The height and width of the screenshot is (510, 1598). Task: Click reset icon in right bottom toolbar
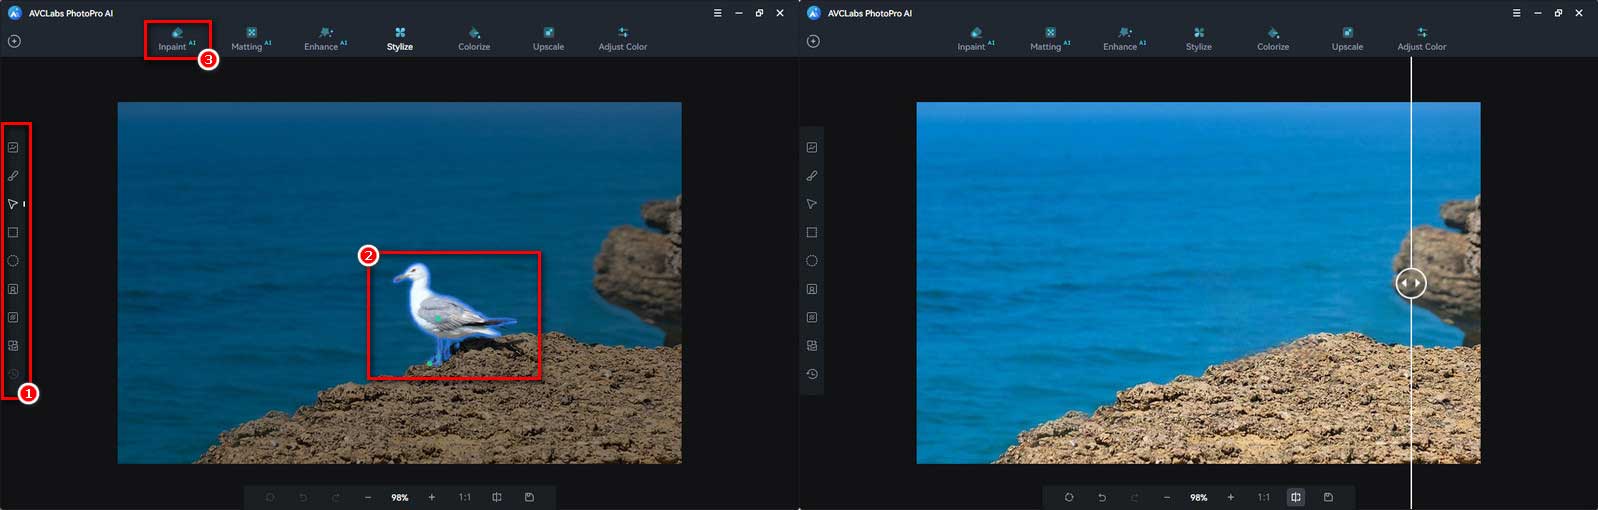1069,497
